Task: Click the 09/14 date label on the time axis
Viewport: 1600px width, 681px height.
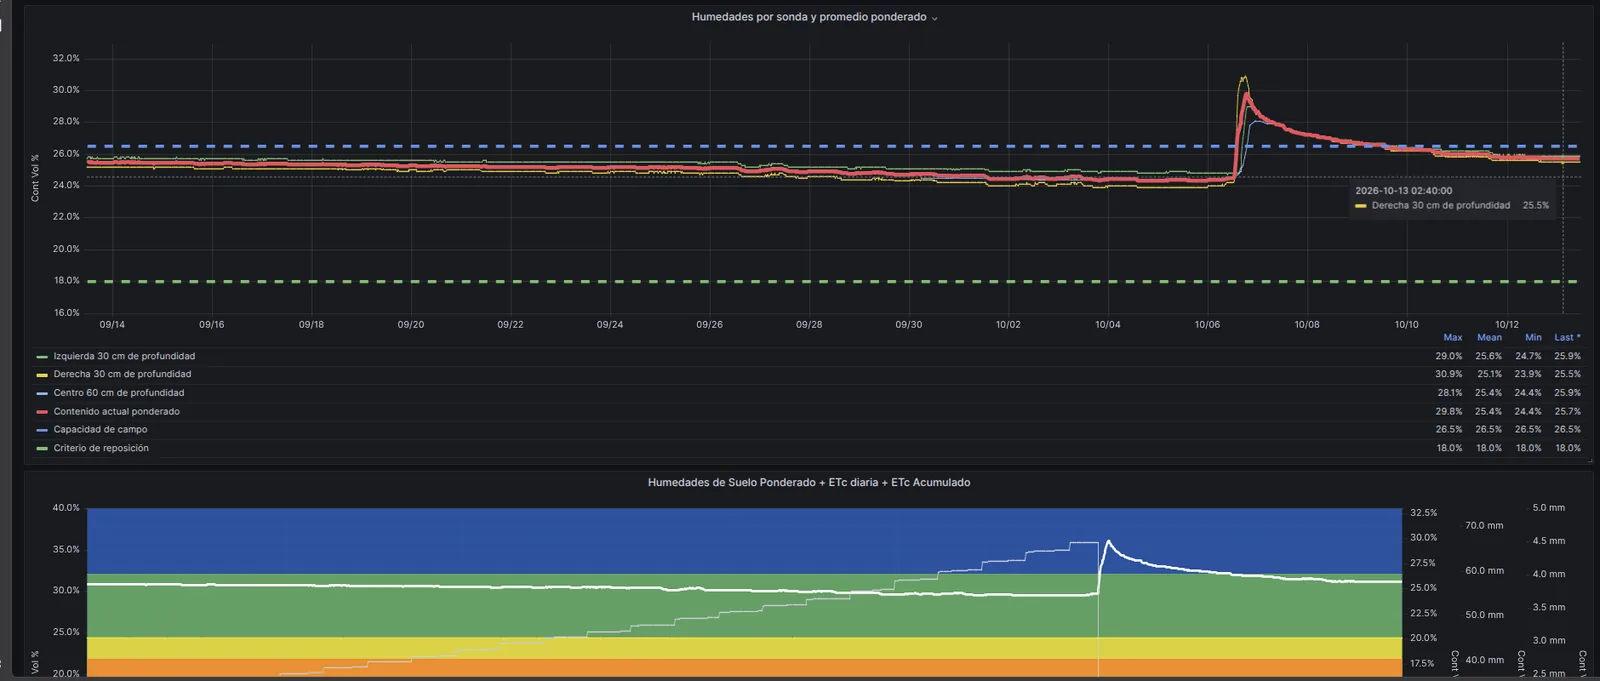Action: pyautogui.click(x=112, y=325)
